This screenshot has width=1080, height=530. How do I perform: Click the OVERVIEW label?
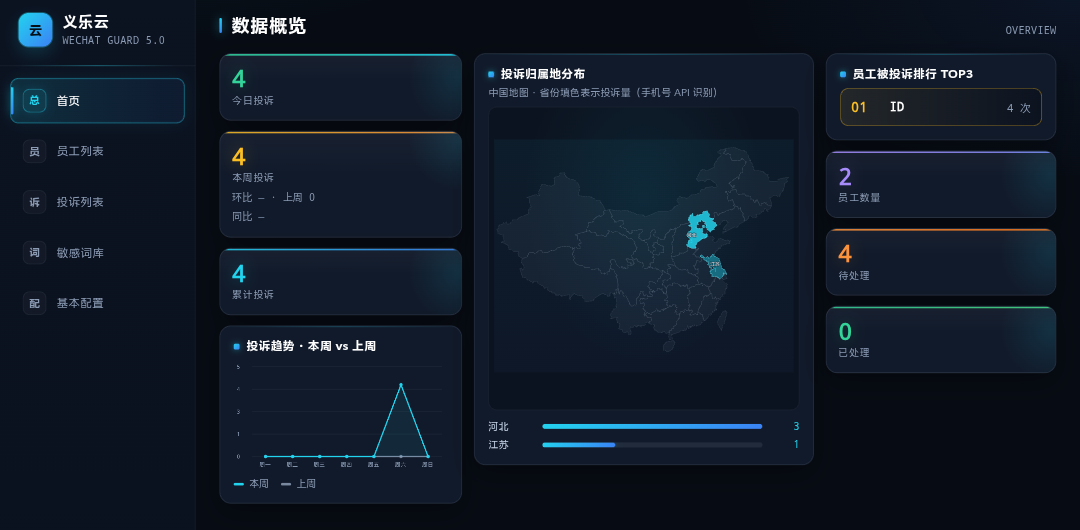[x=1030, y=30]
